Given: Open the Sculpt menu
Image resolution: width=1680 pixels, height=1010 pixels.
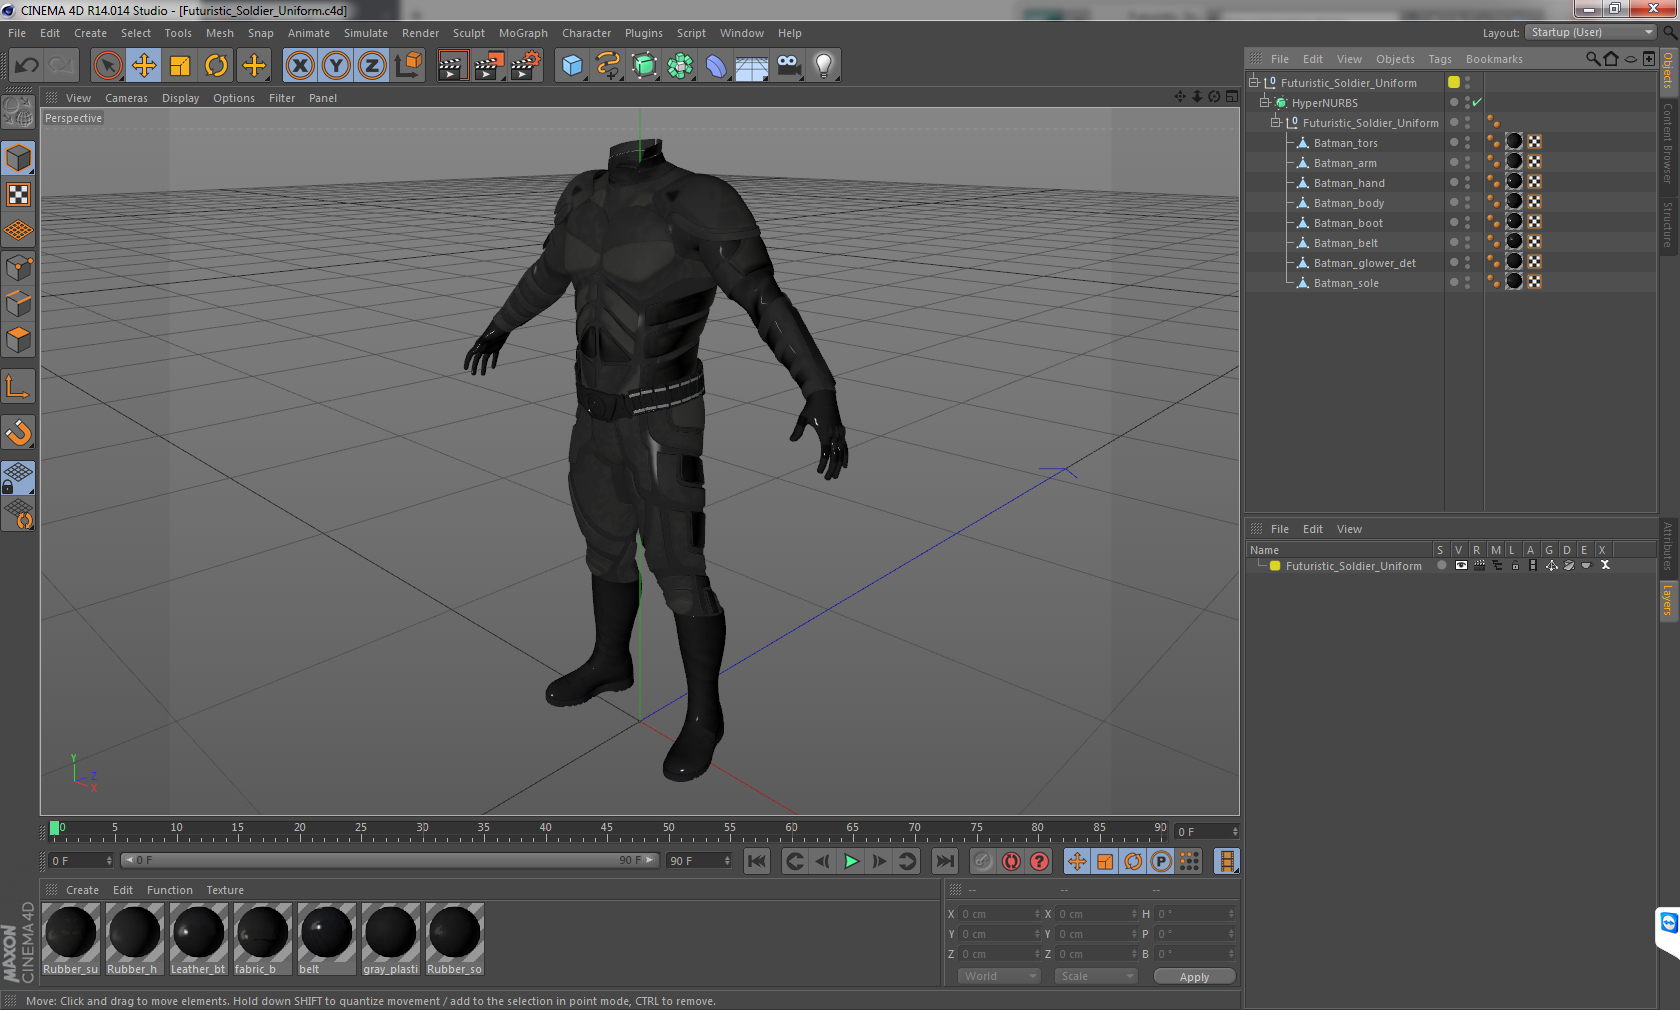Looking at the screenshot, I should tap(469, 33).
